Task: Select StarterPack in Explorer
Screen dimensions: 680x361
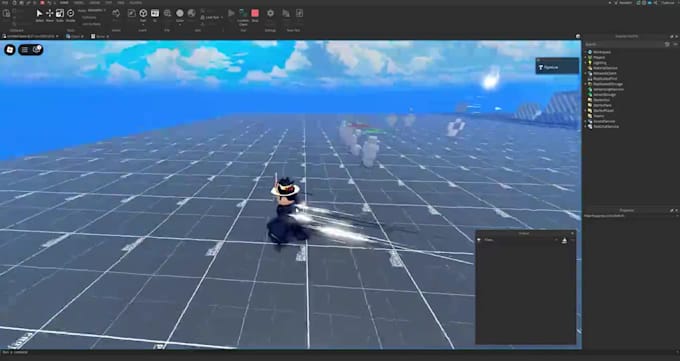Action: [603, 105]
